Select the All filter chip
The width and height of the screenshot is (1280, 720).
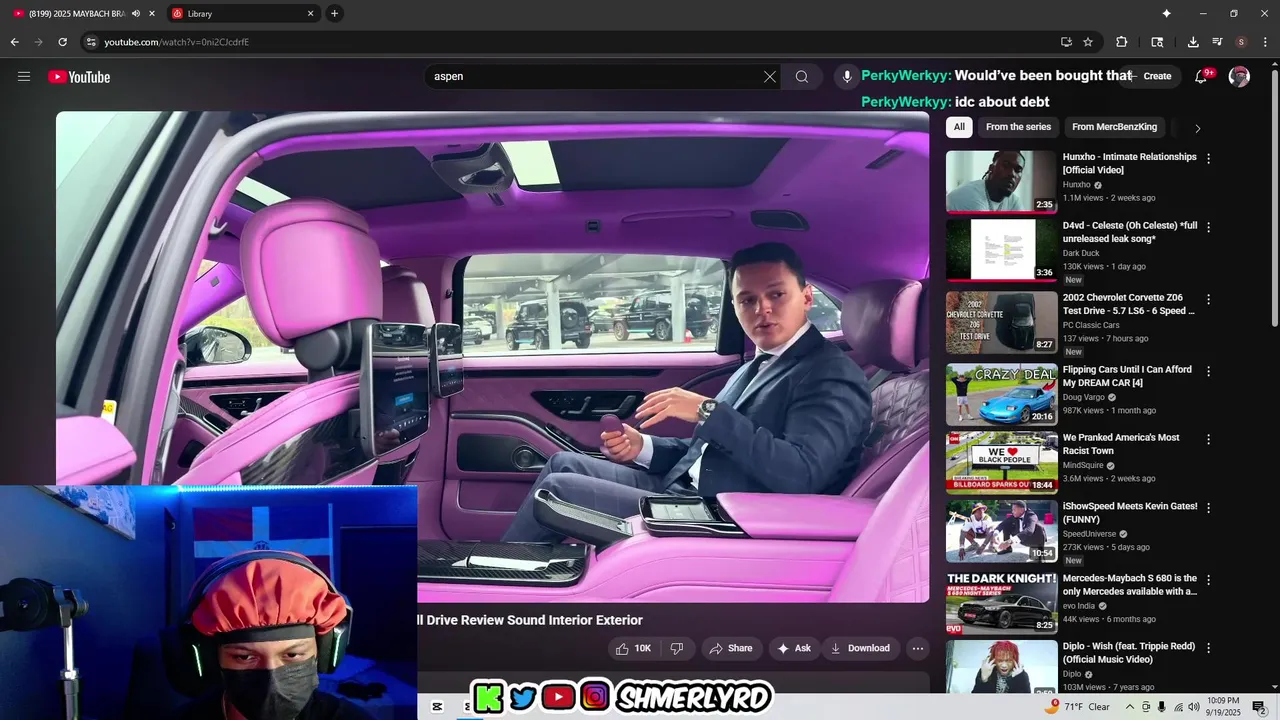point(959,127)
